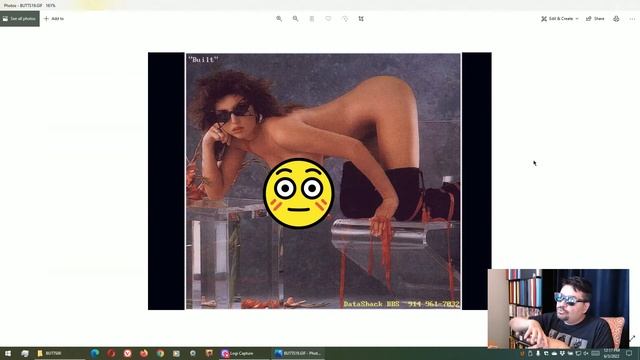Open the notification center icon
The width and height of the screenshot is (640, 360).
[x=629, y=353]
